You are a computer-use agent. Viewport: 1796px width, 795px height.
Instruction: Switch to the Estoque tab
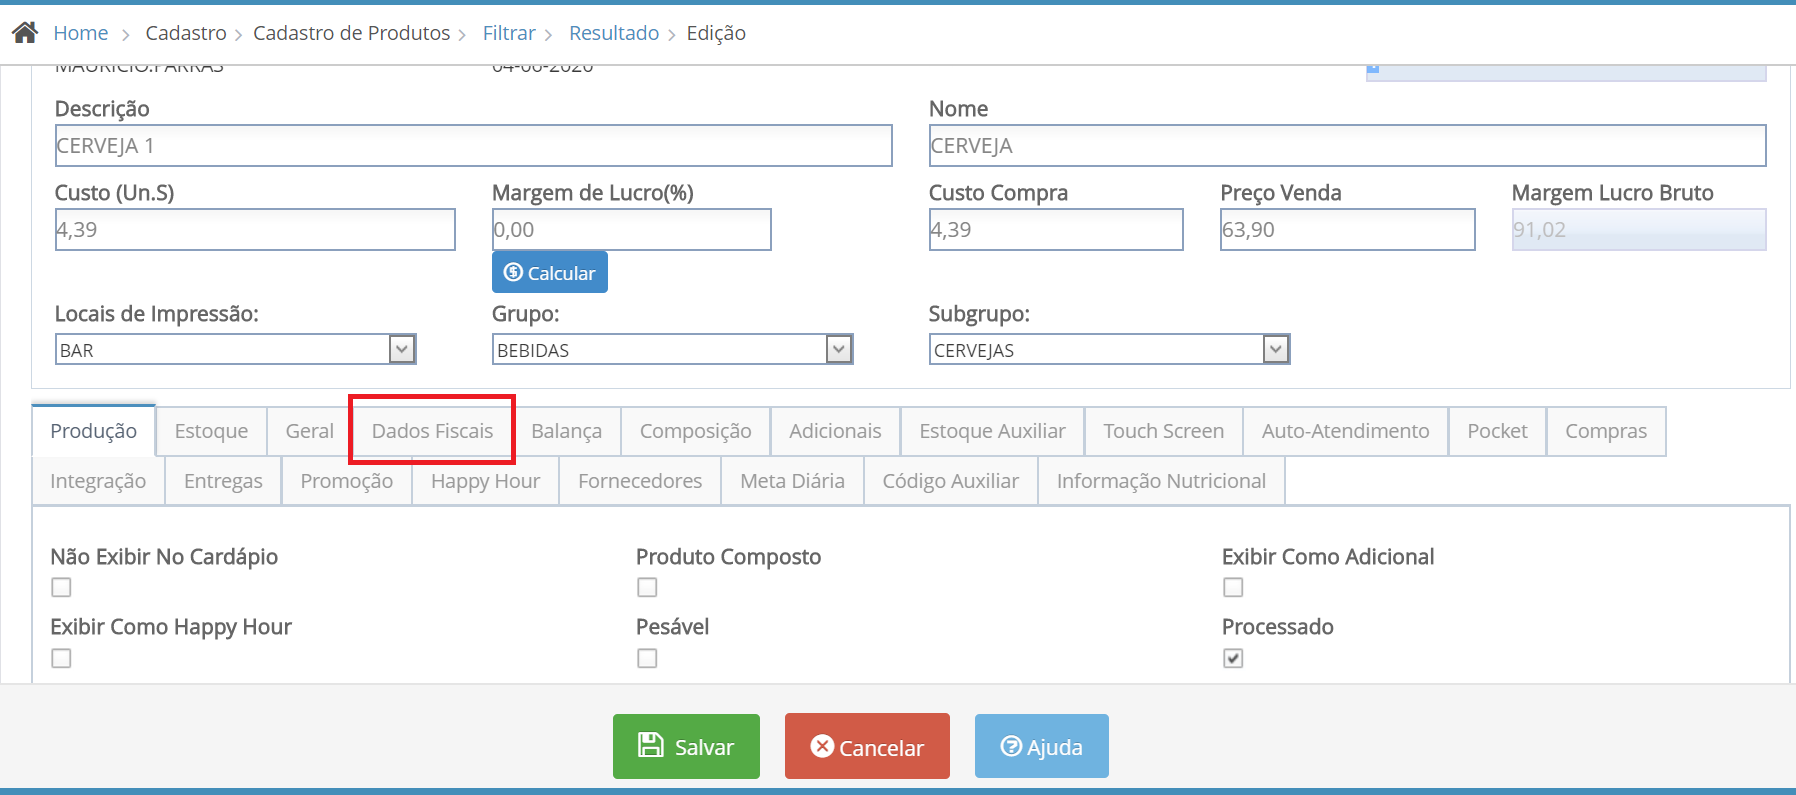pos(211,431)
